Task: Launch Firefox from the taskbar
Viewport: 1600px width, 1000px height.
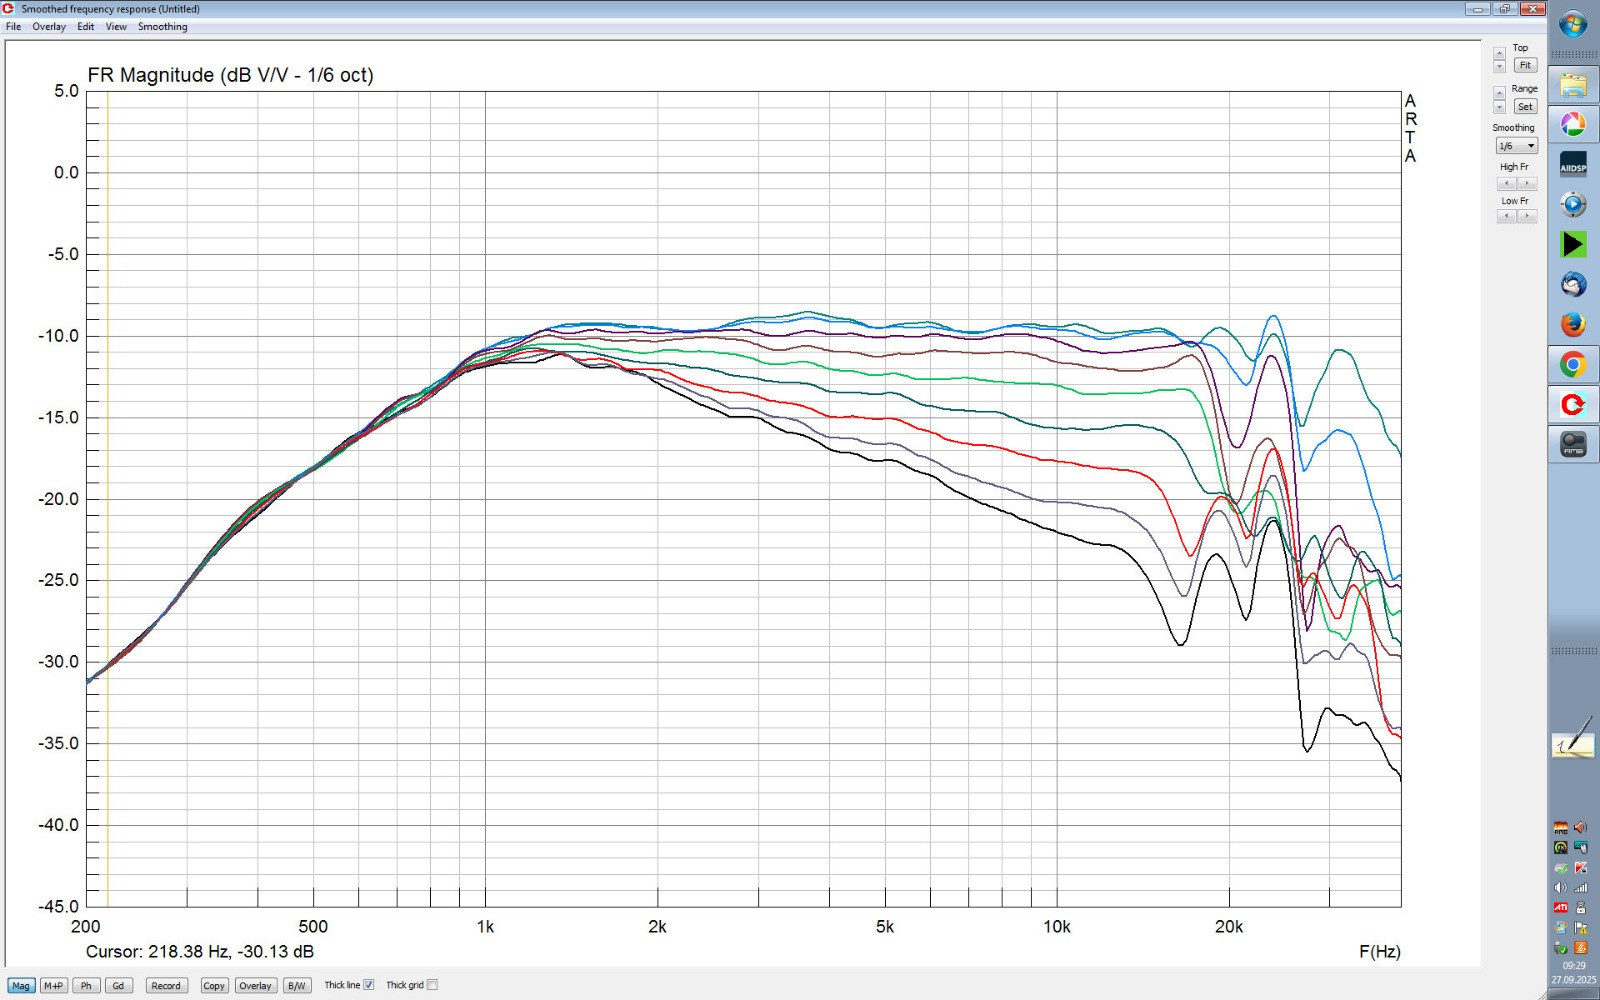Action: [1573, 325]
